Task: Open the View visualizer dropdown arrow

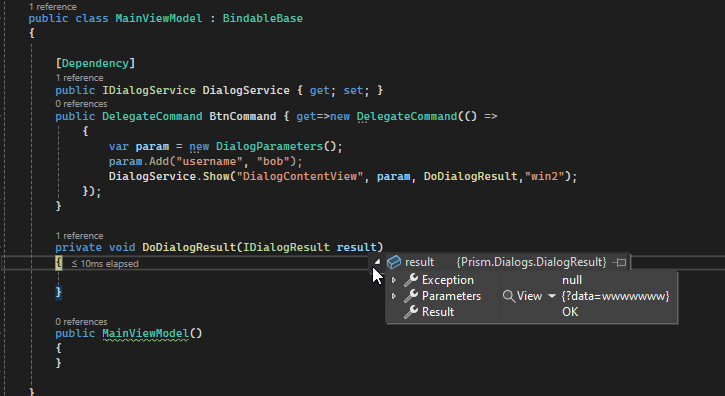Action: pos(552,296)
